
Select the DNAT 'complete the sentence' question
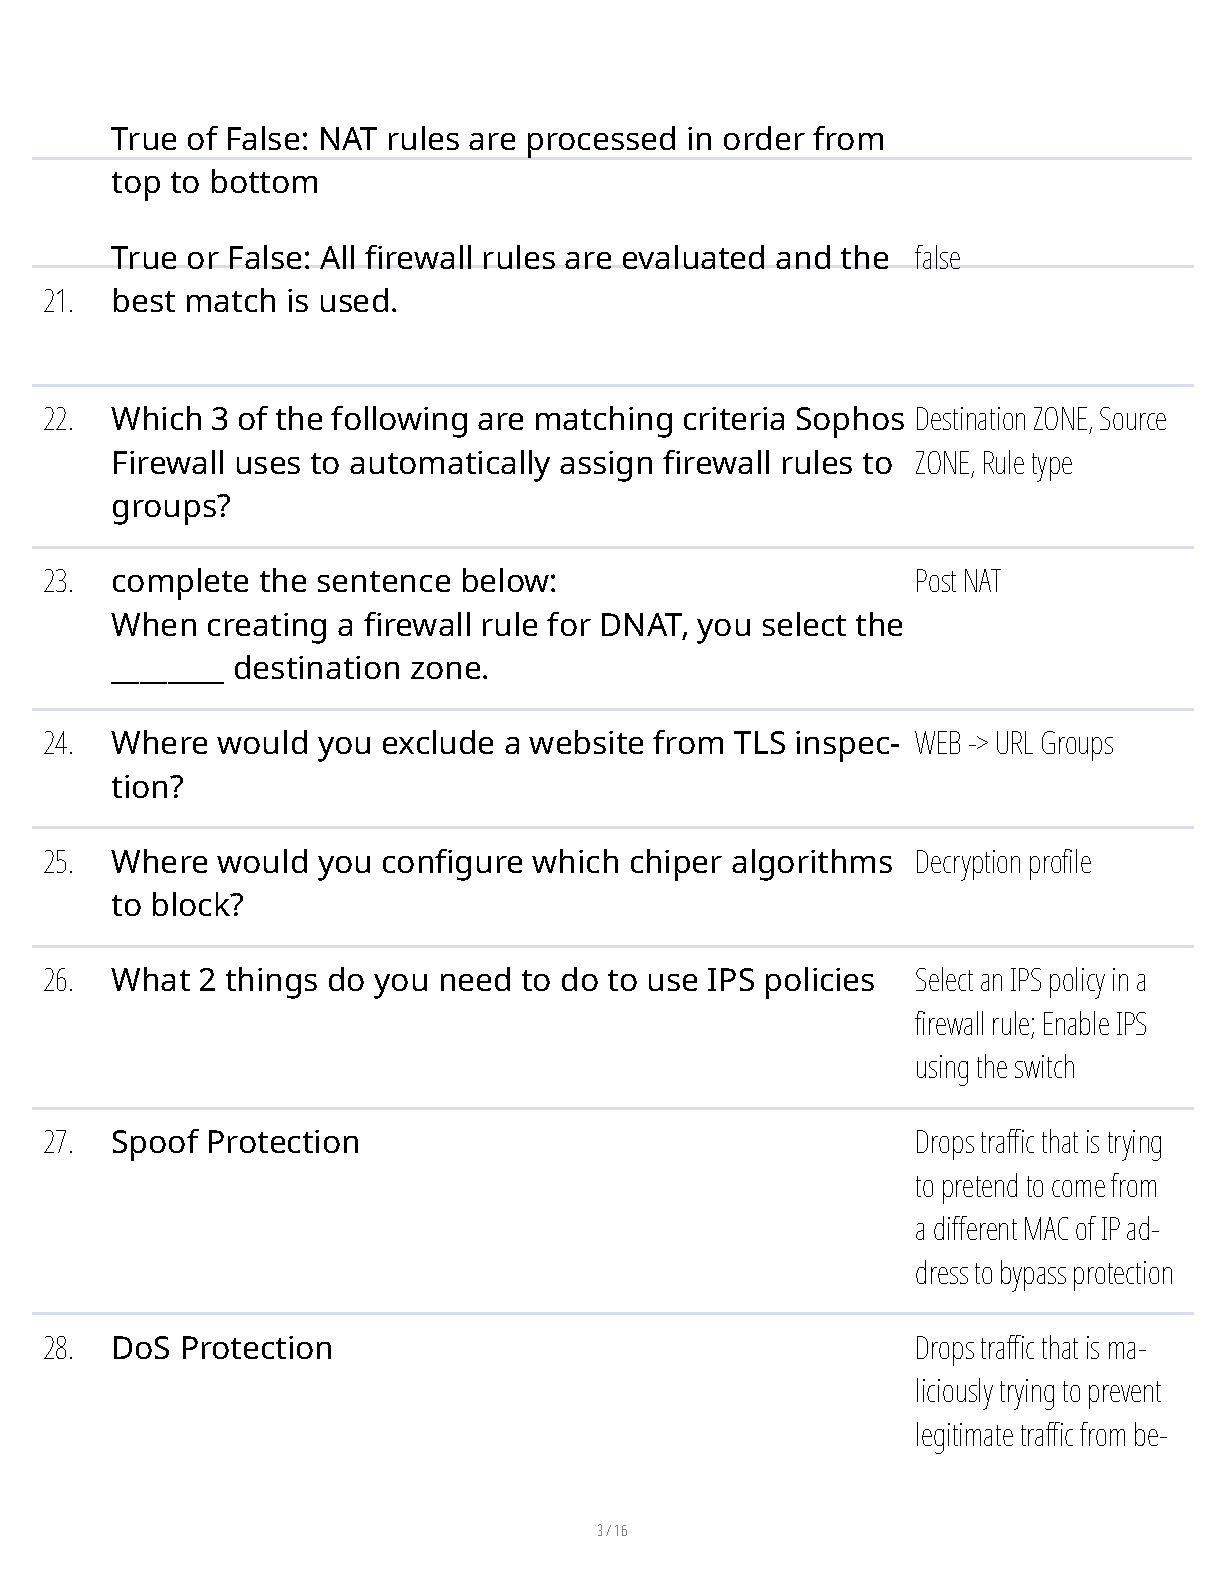(506, 624)
